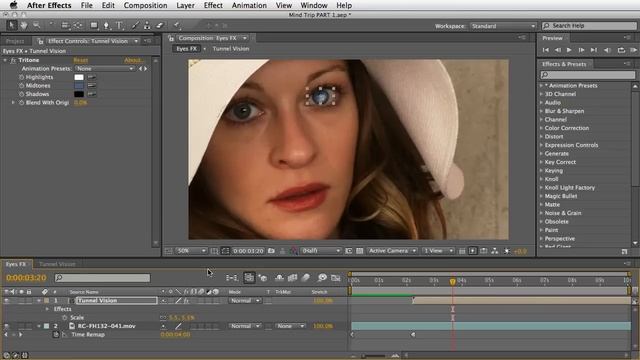
Task: Select the Selection arrow tool
Action: pos(11,25)
